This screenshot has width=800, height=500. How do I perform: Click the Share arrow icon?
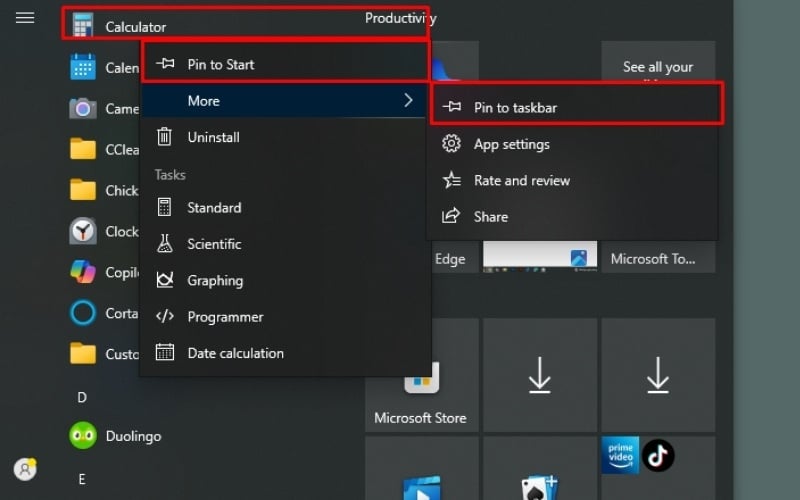(451, 216)
